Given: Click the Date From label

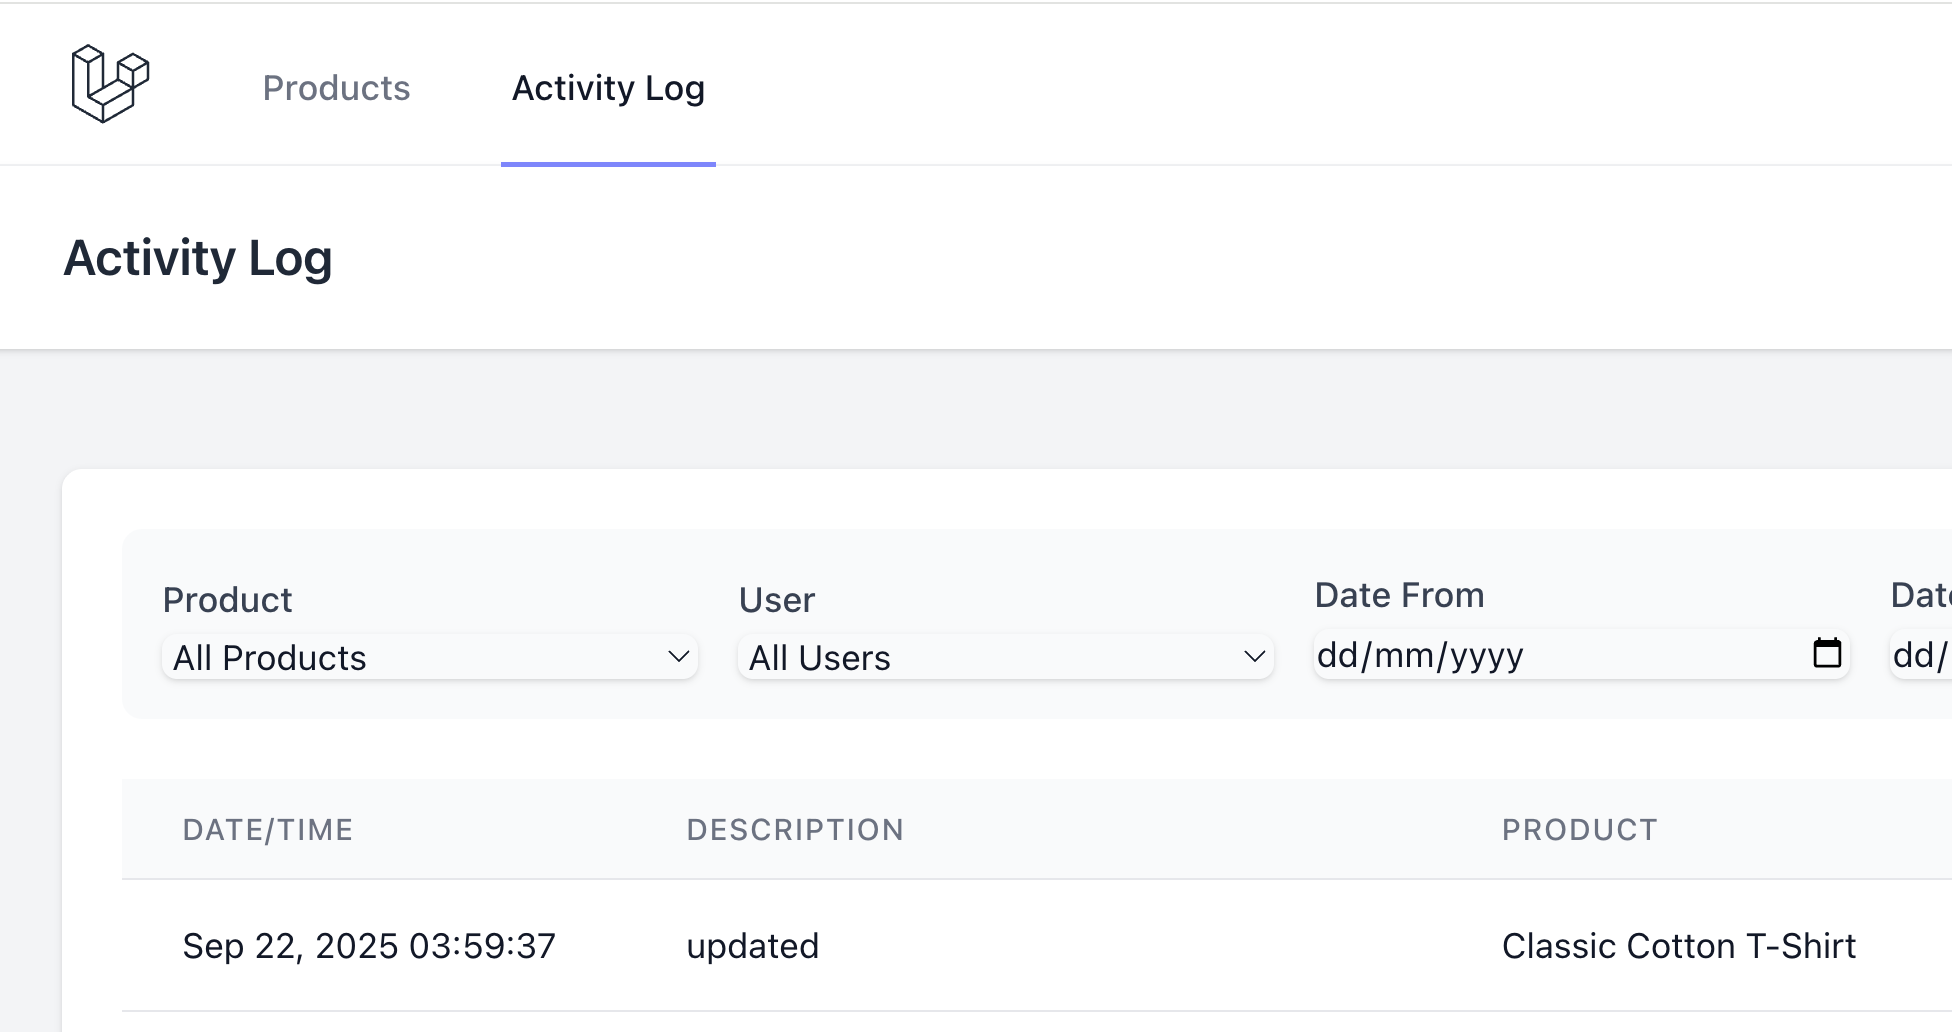Looking at the screenshot, I should (1399, 595).
